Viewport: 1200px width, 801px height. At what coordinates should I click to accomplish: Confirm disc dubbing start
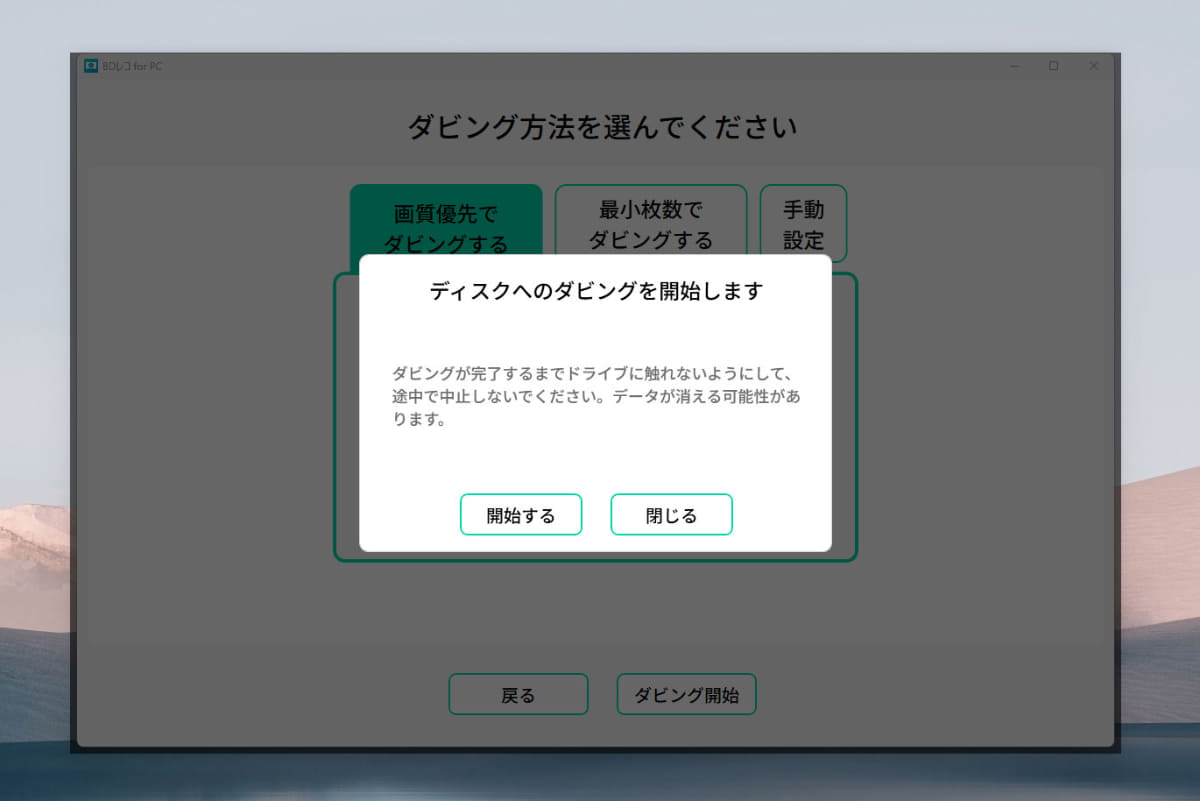click(520, 514)
